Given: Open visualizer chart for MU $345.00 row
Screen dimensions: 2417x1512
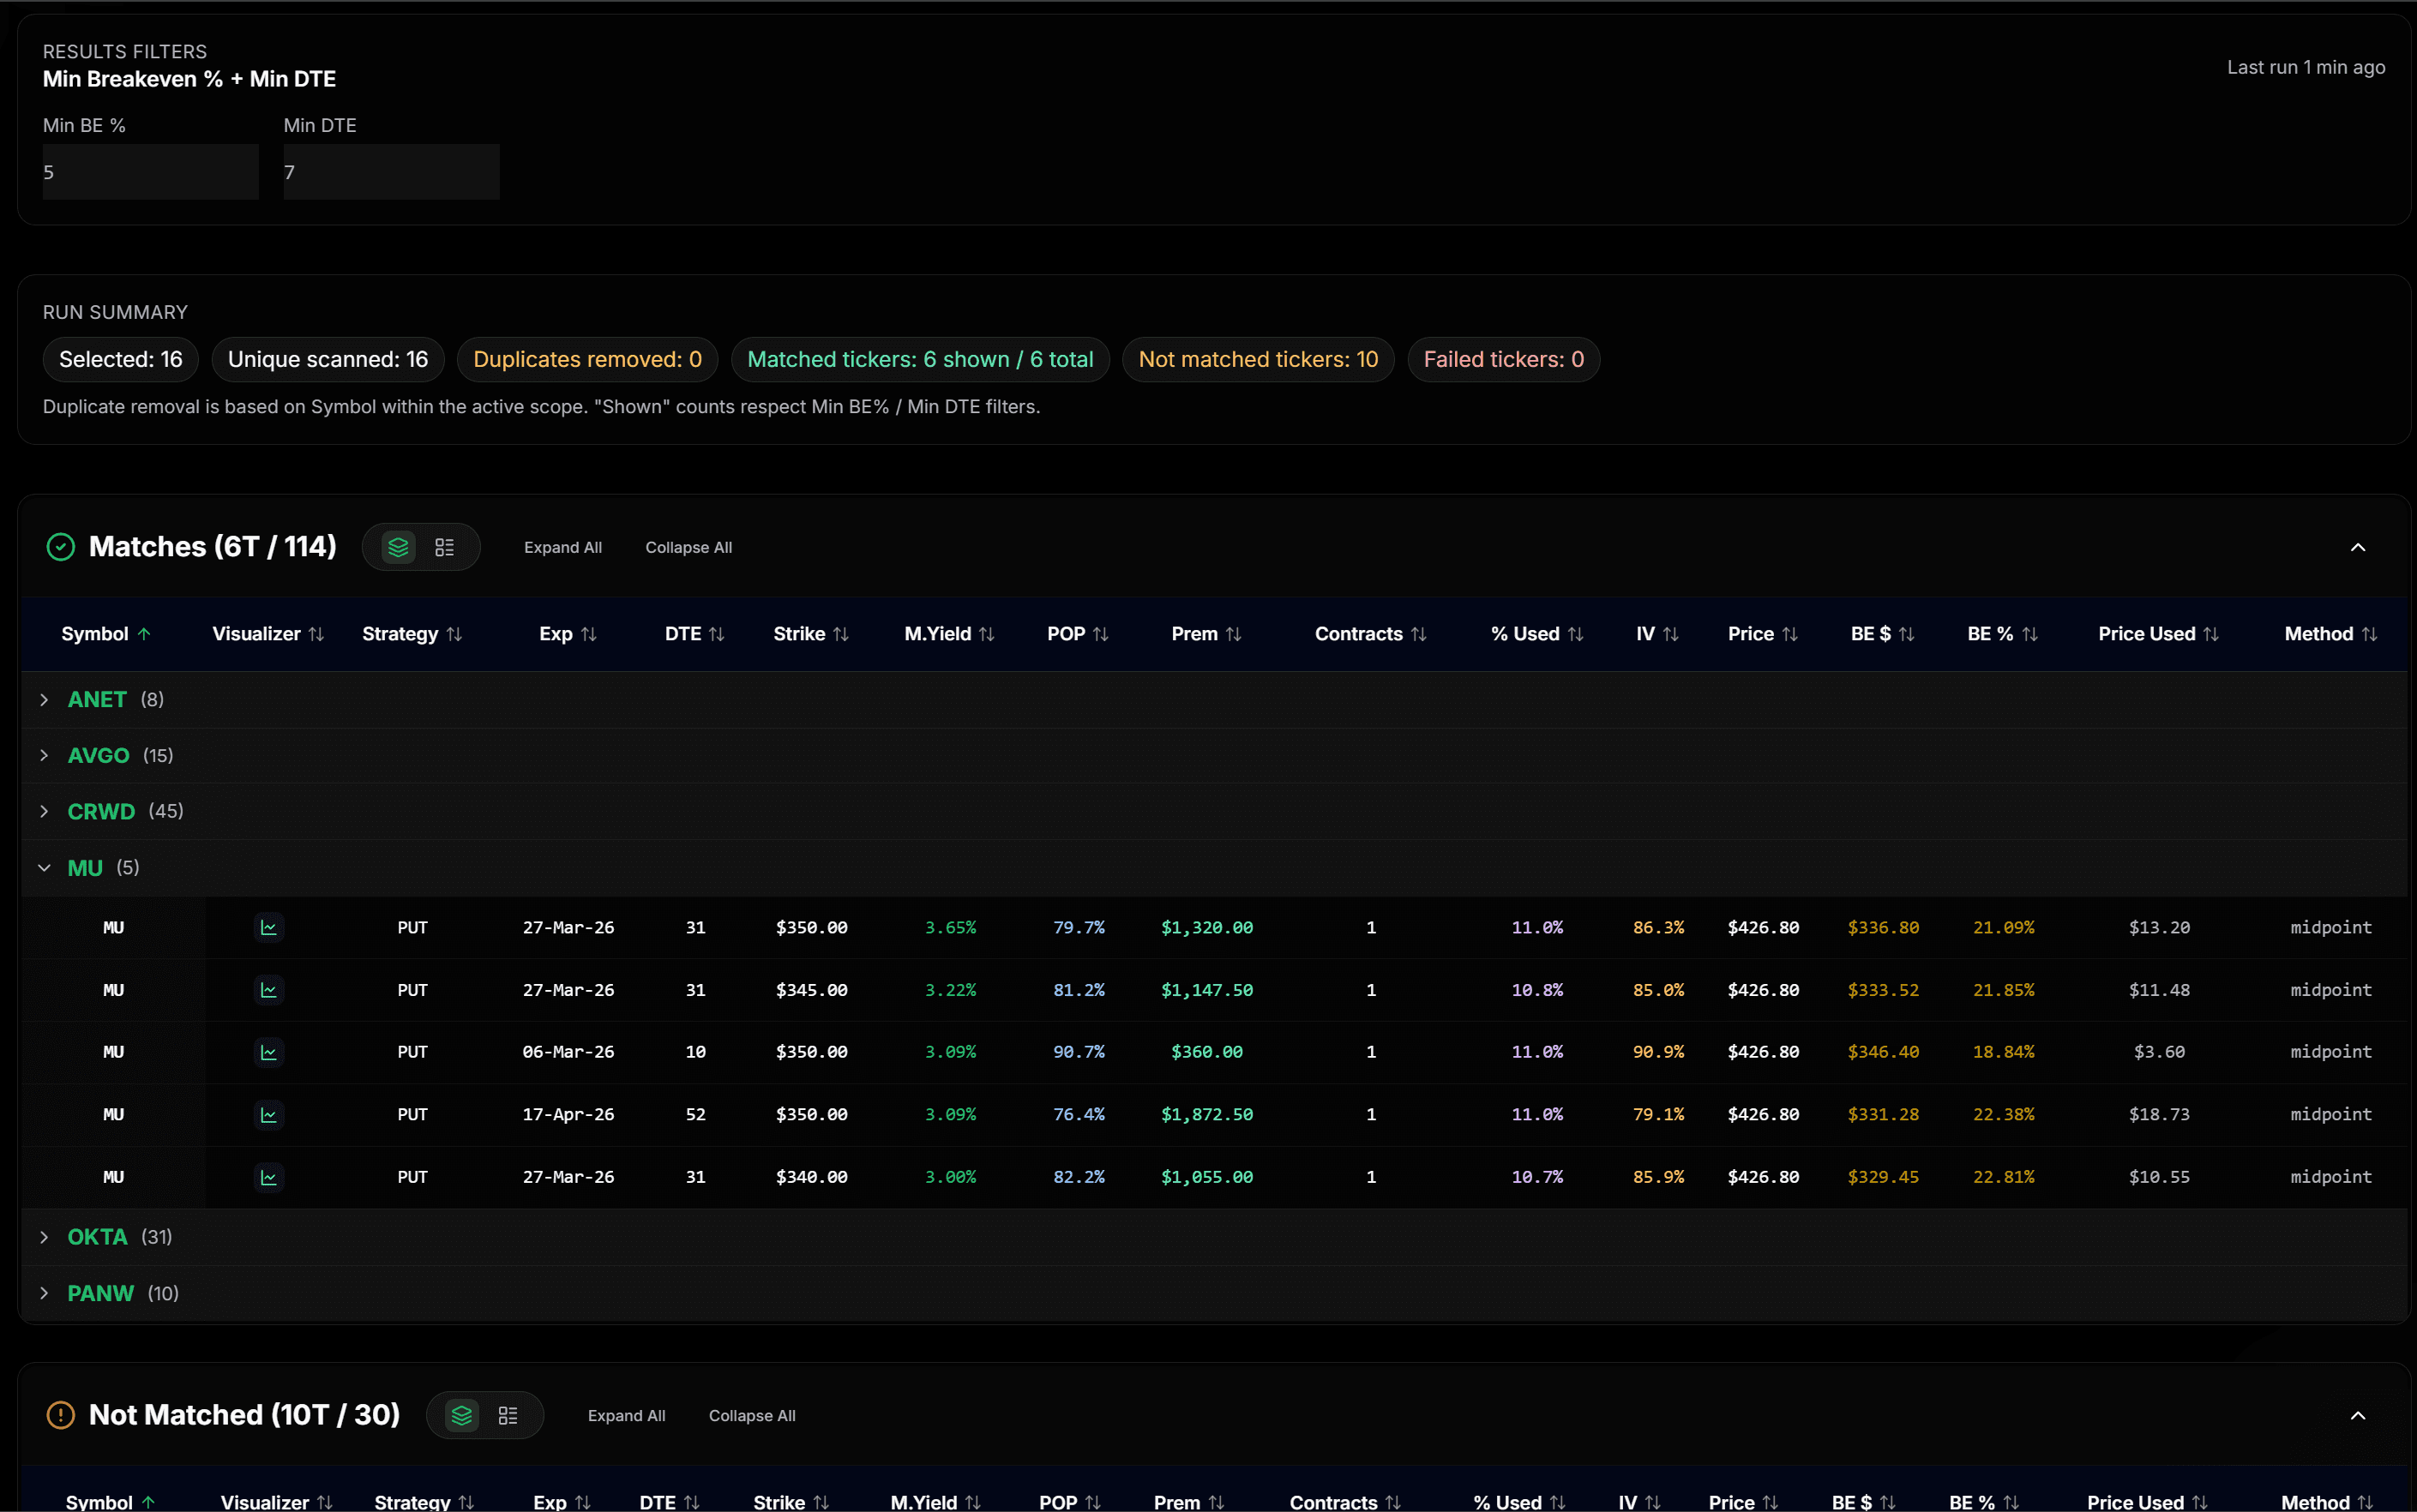Looking at the screenshot, I should 268,990.
